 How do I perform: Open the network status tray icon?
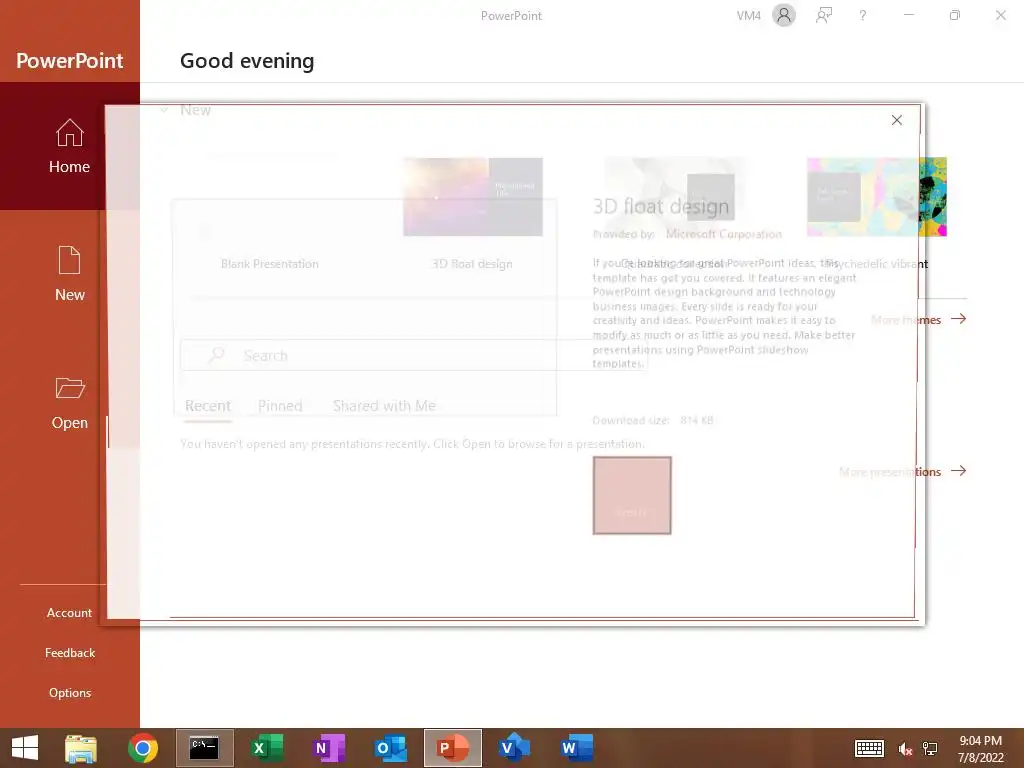pyautogui.click(x=930, y=748)
